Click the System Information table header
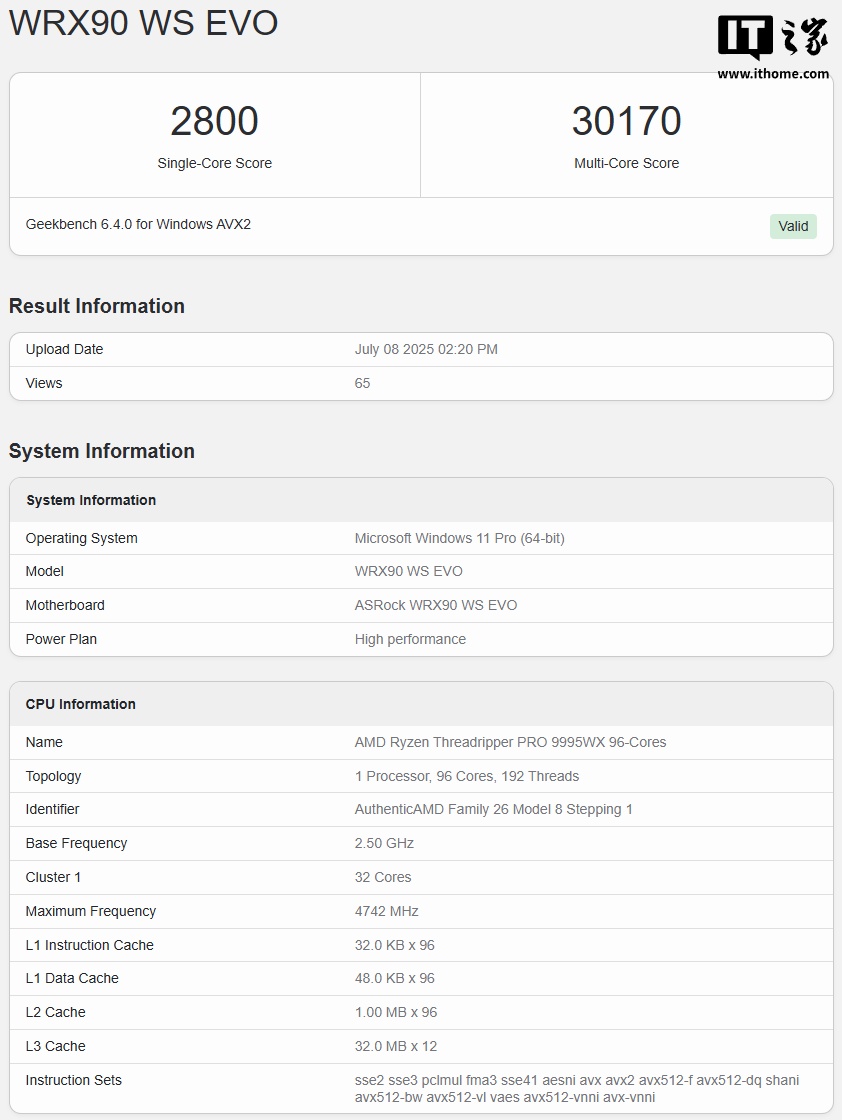This screenshot has width=842, height=1120. click(x=91, y=500)
